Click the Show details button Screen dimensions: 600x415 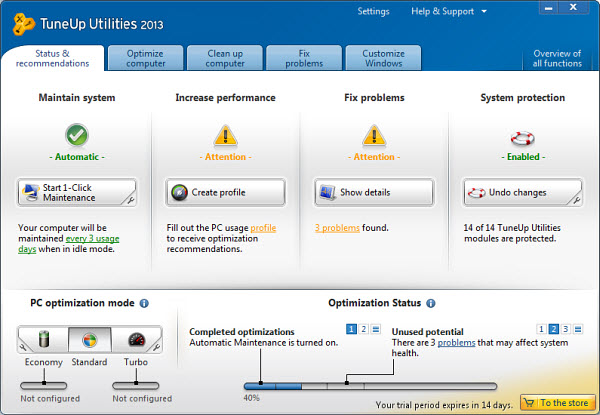[x=374, y=192]
